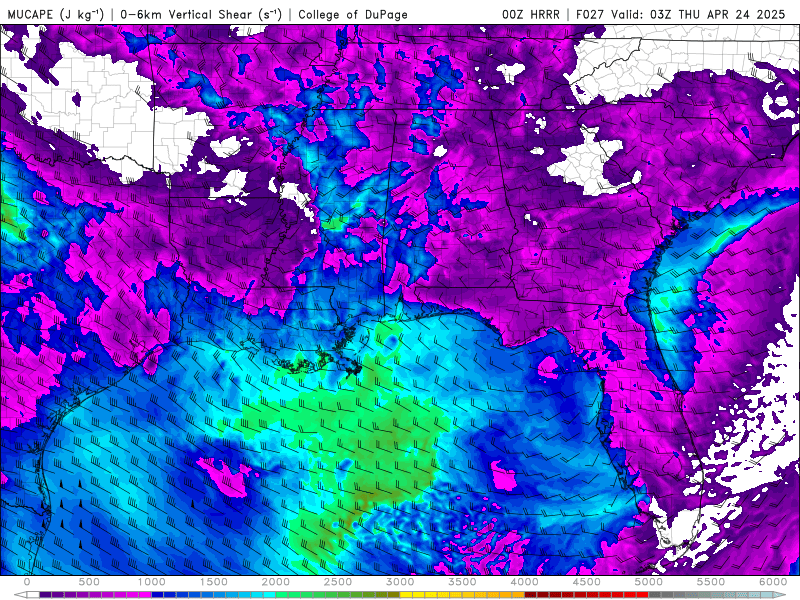Screen dimensions: 800x600
Task: Click the 4000 tick label on the colorbar
Action: coord(524,582)
